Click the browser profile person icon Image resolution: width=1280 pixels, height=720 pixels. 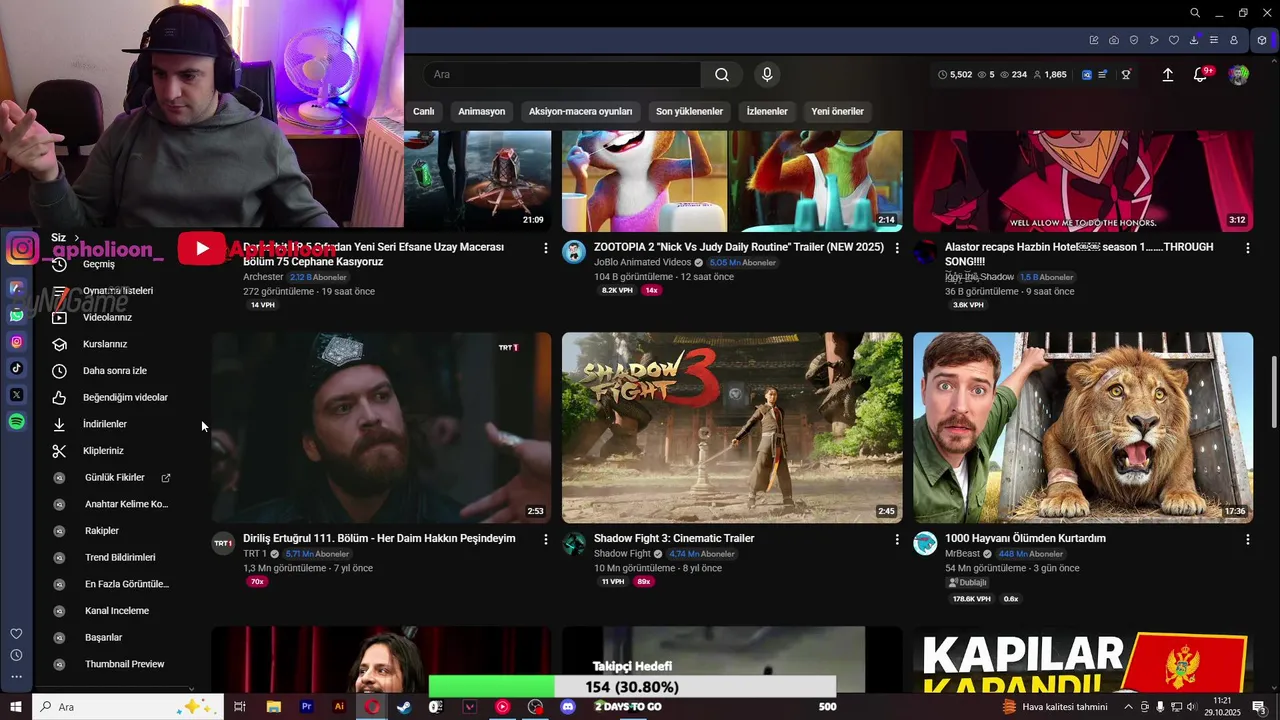[x=1234, y=40]
